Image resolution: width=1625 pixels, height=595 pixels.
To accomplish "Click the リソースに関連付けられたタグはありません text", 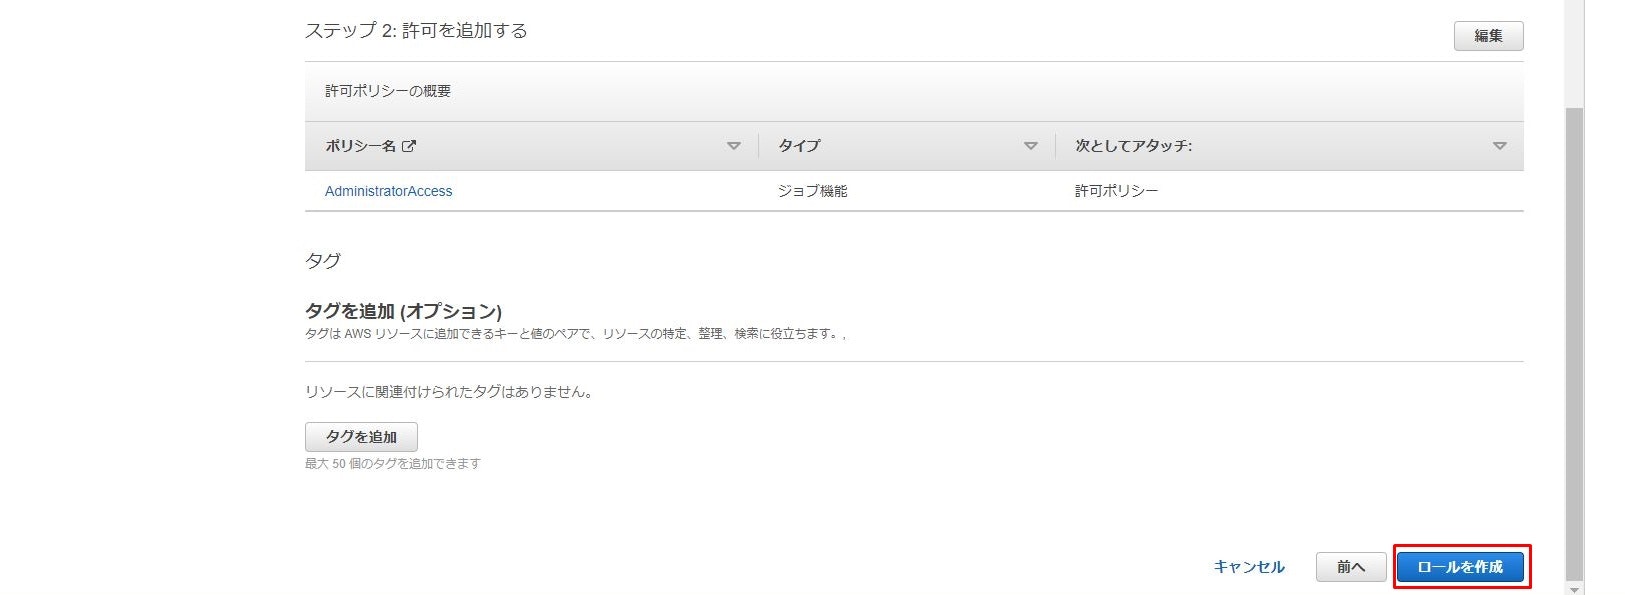I will pos(451,392).
